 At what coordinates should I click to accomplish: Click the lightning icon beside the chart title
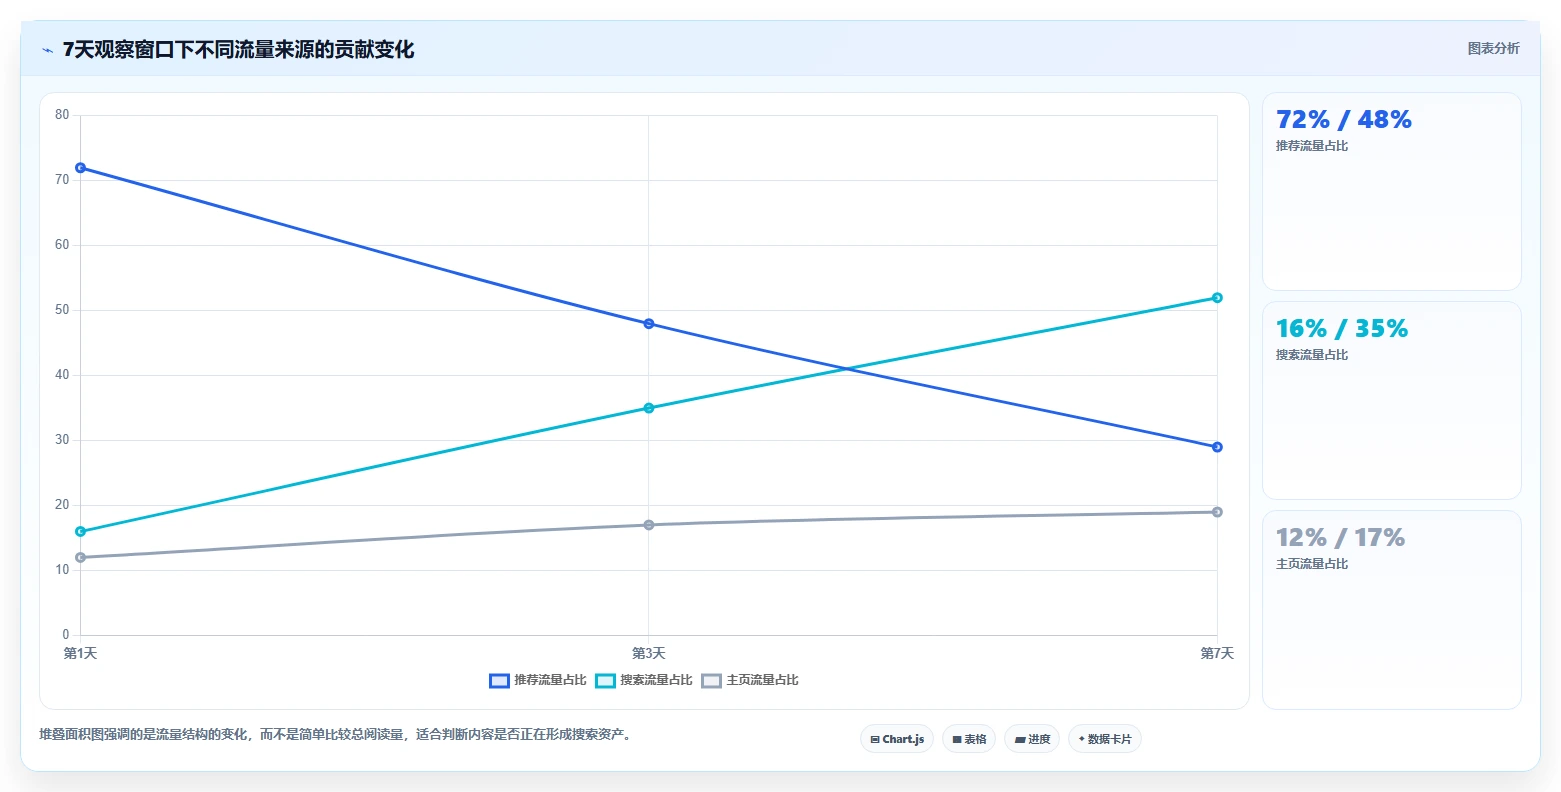pos(48,50)
